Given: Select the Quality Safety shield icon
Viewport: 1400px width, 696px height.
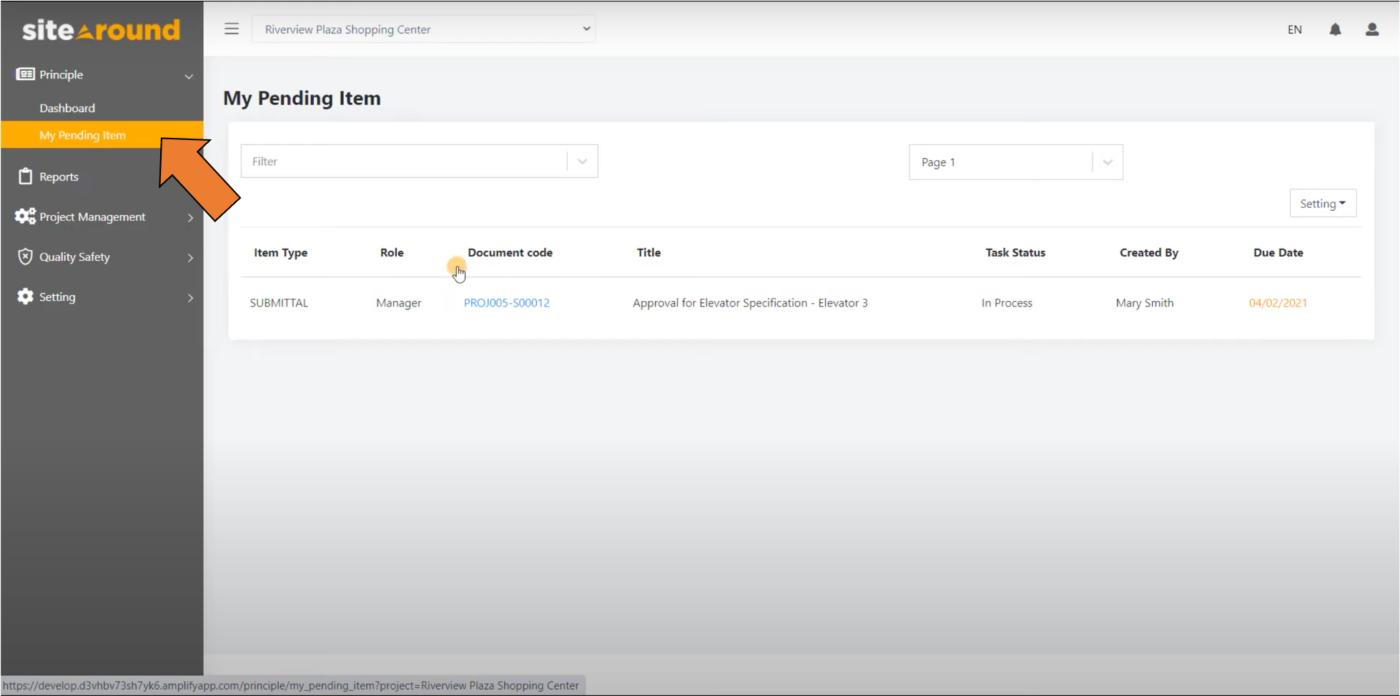Looking at the screenshot, I should pos(24,256).
